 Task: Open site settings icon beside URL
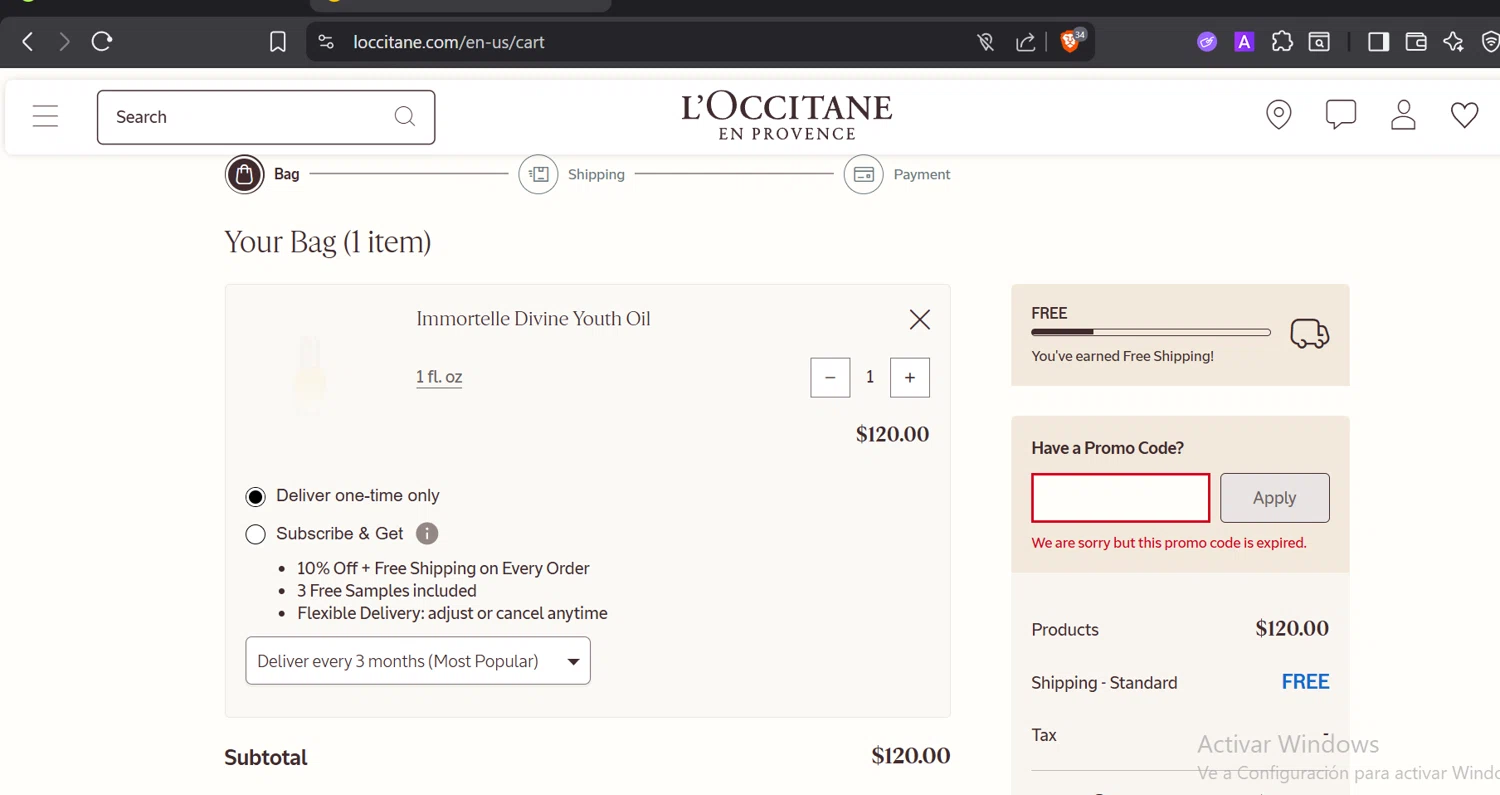click(x=326, y=42)
